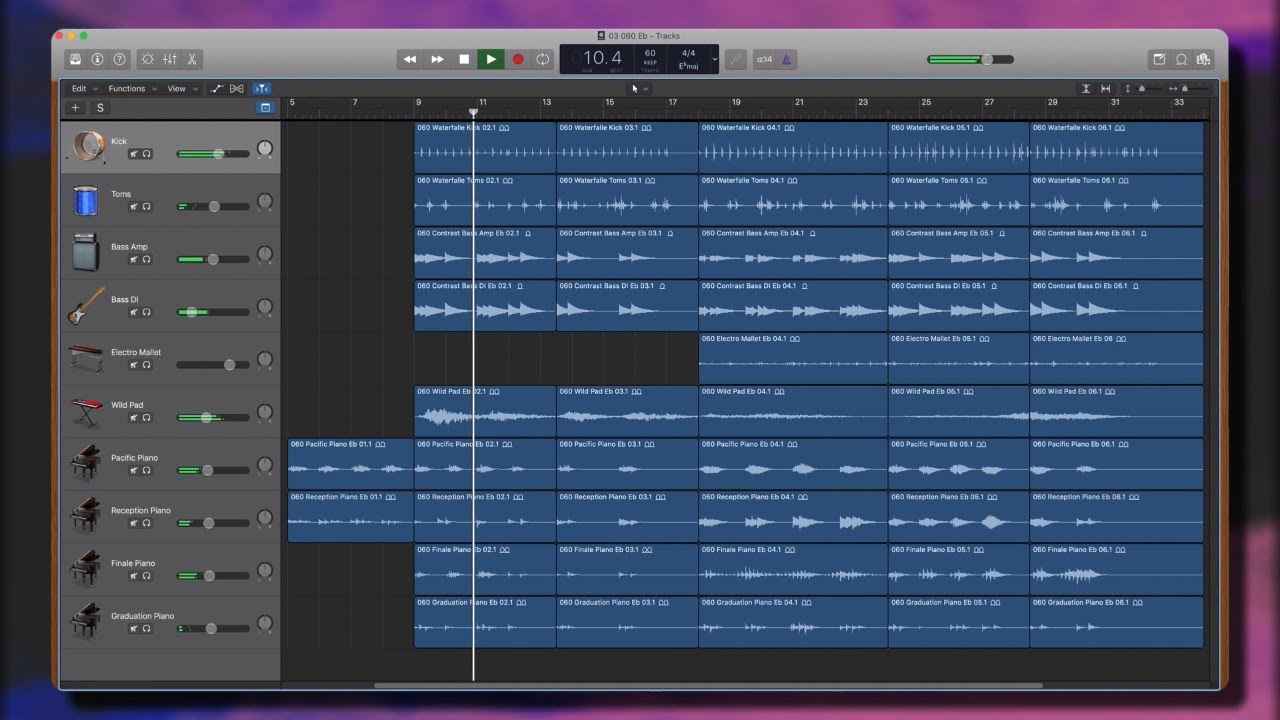Open the Smart Controls panel

tap(148, 59)
